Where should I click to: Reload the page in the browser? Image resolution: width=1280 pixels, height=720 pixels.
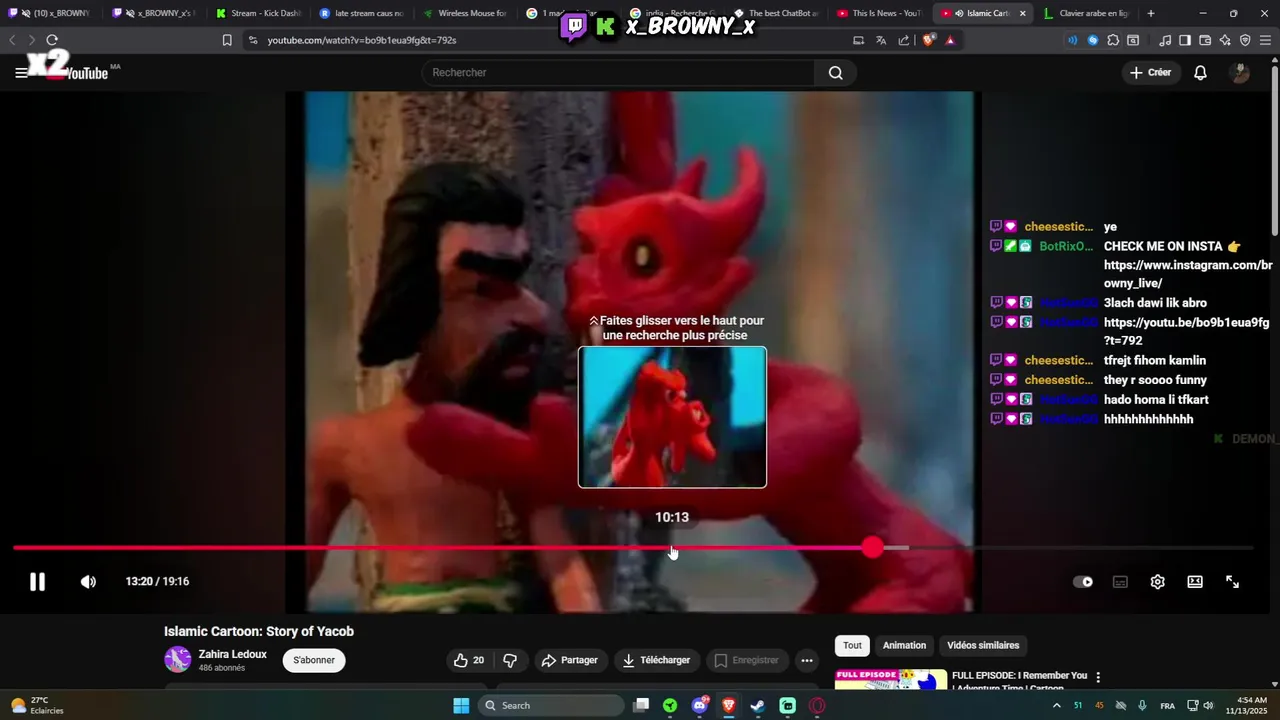click(x=52, y=40)
